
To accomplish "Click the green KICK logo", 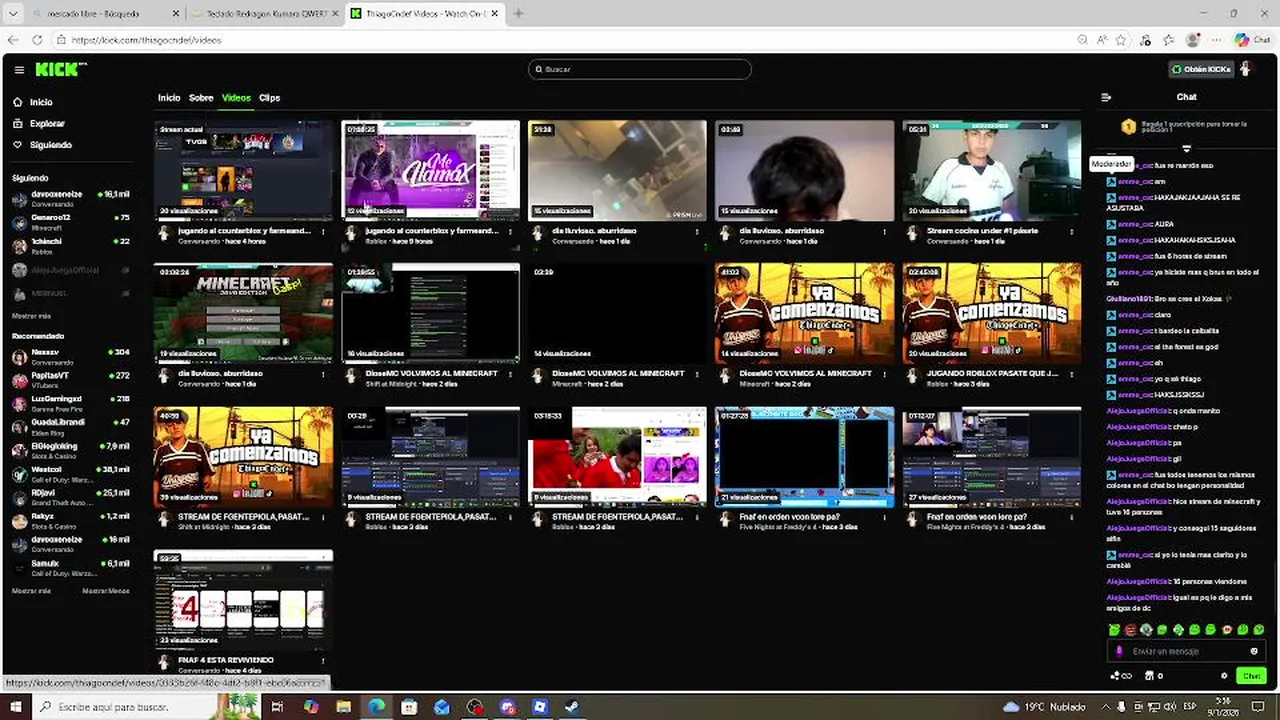I will (60, 69).
